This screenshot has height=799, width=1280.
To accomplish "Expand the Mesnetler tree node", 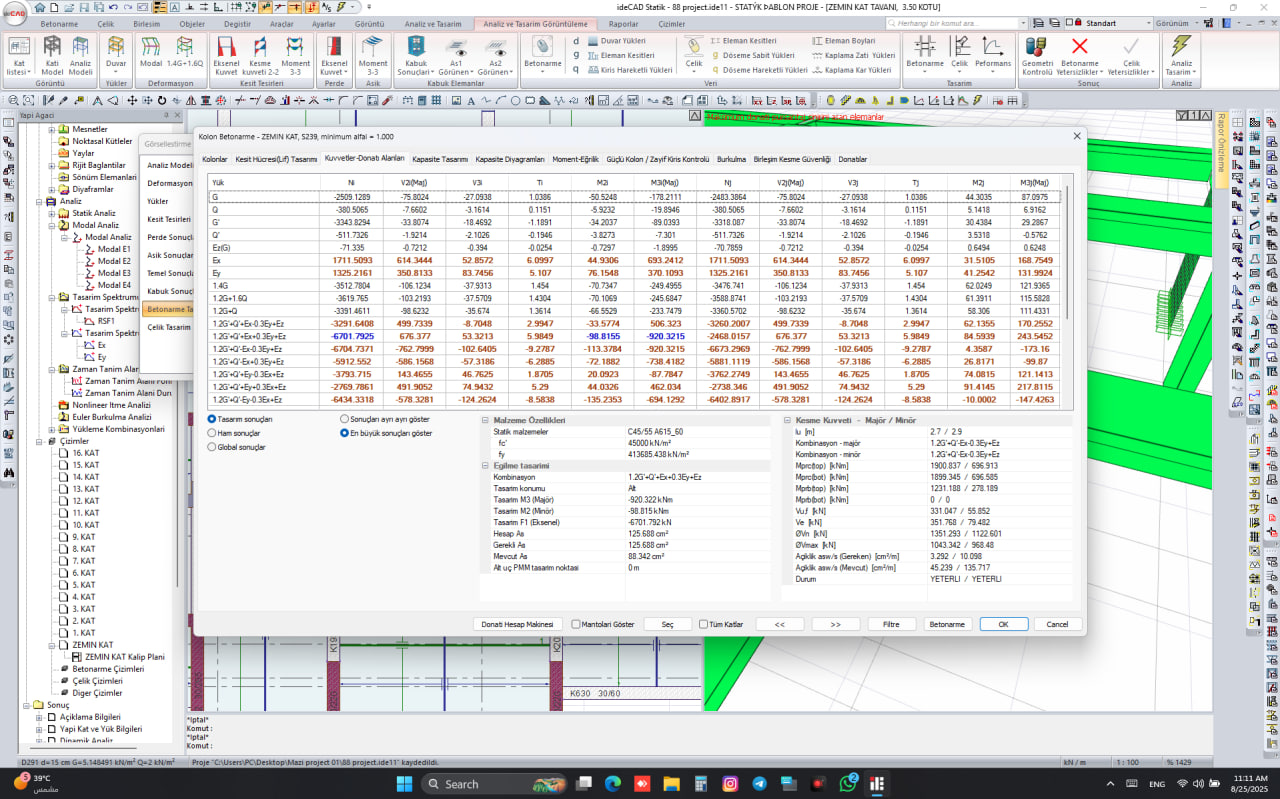I will coord(52,129).
